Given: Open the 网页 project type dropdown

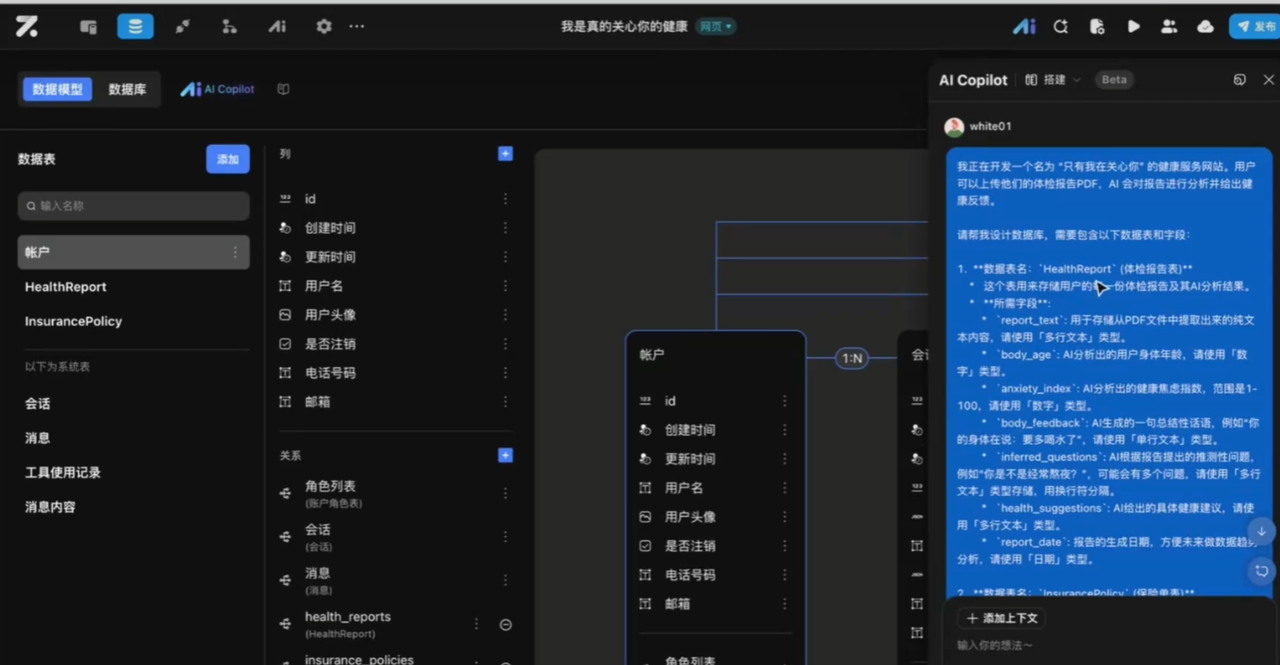Looking at the screenshot, I should click(716, 27).
